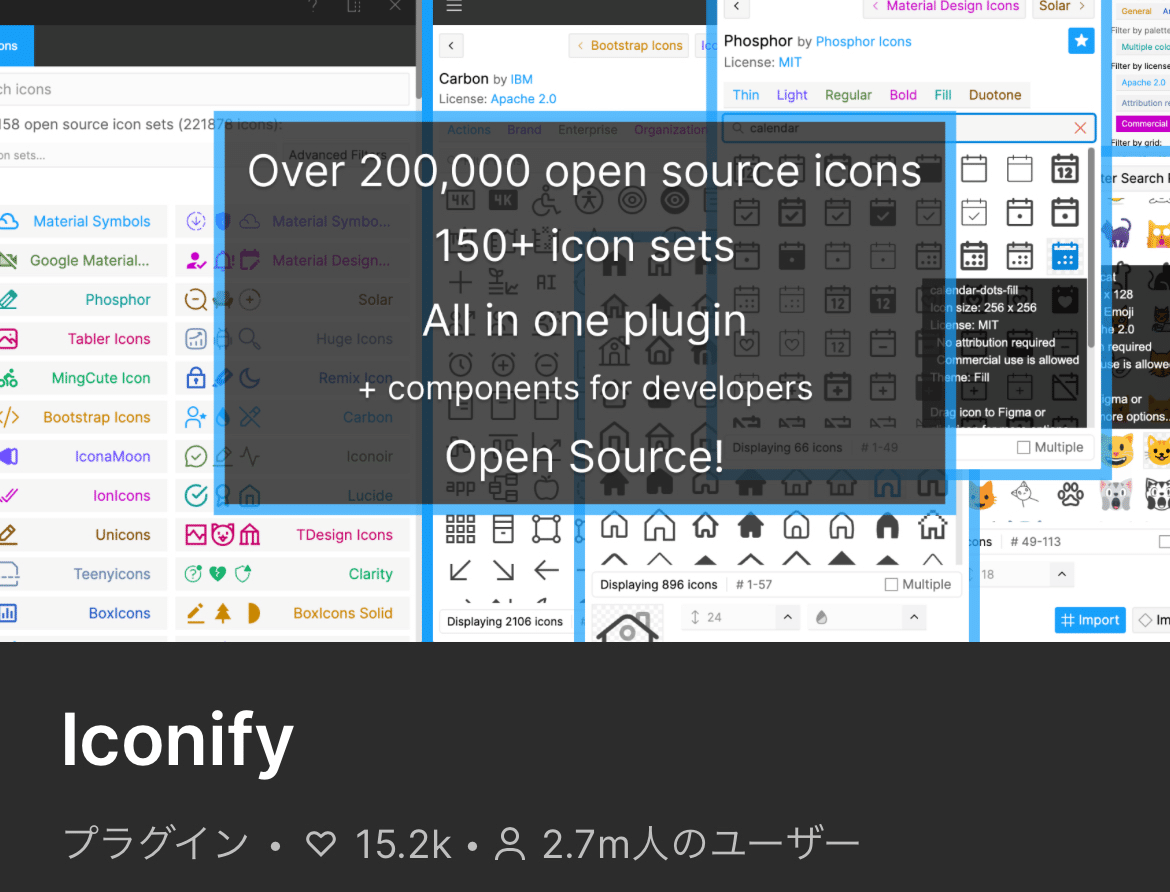
Task: Click the blue star favorite button for Phosphor
Action: [x=1081, y=40]
